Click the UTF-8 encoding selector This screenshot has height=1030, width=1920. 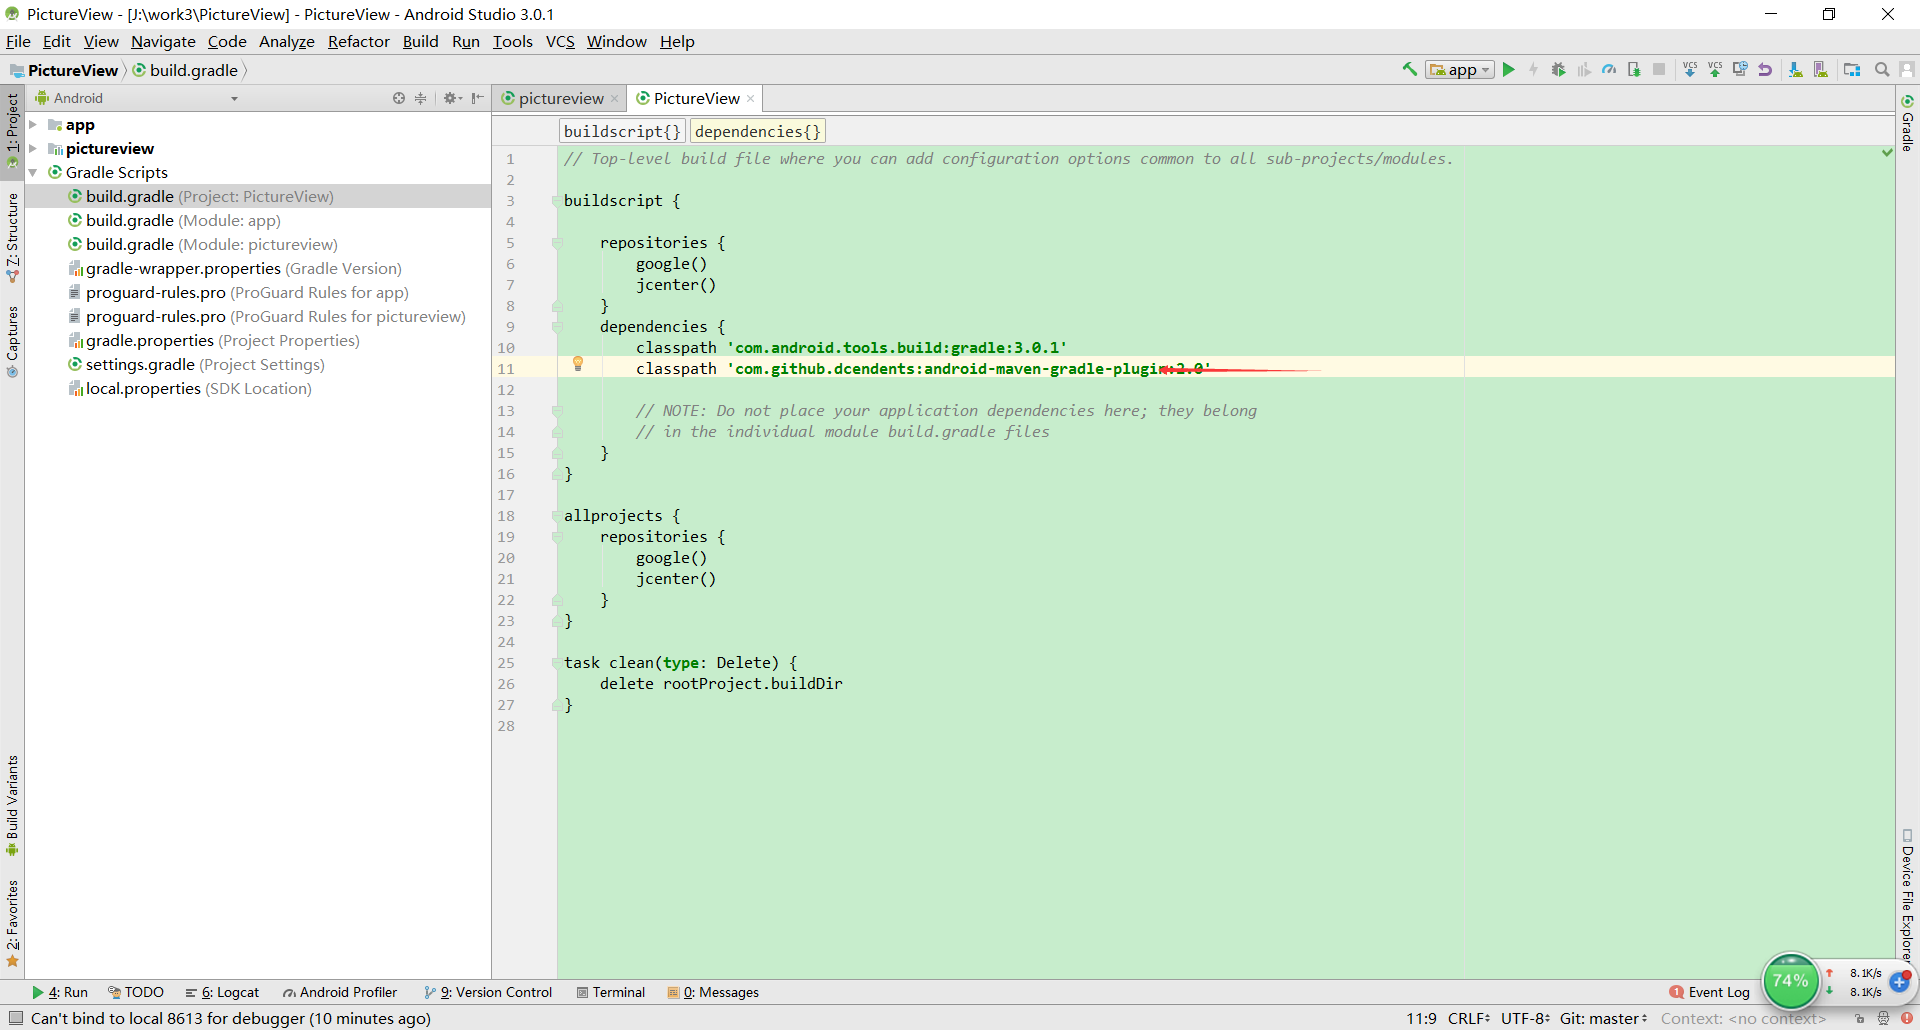click(1525, 1018)
